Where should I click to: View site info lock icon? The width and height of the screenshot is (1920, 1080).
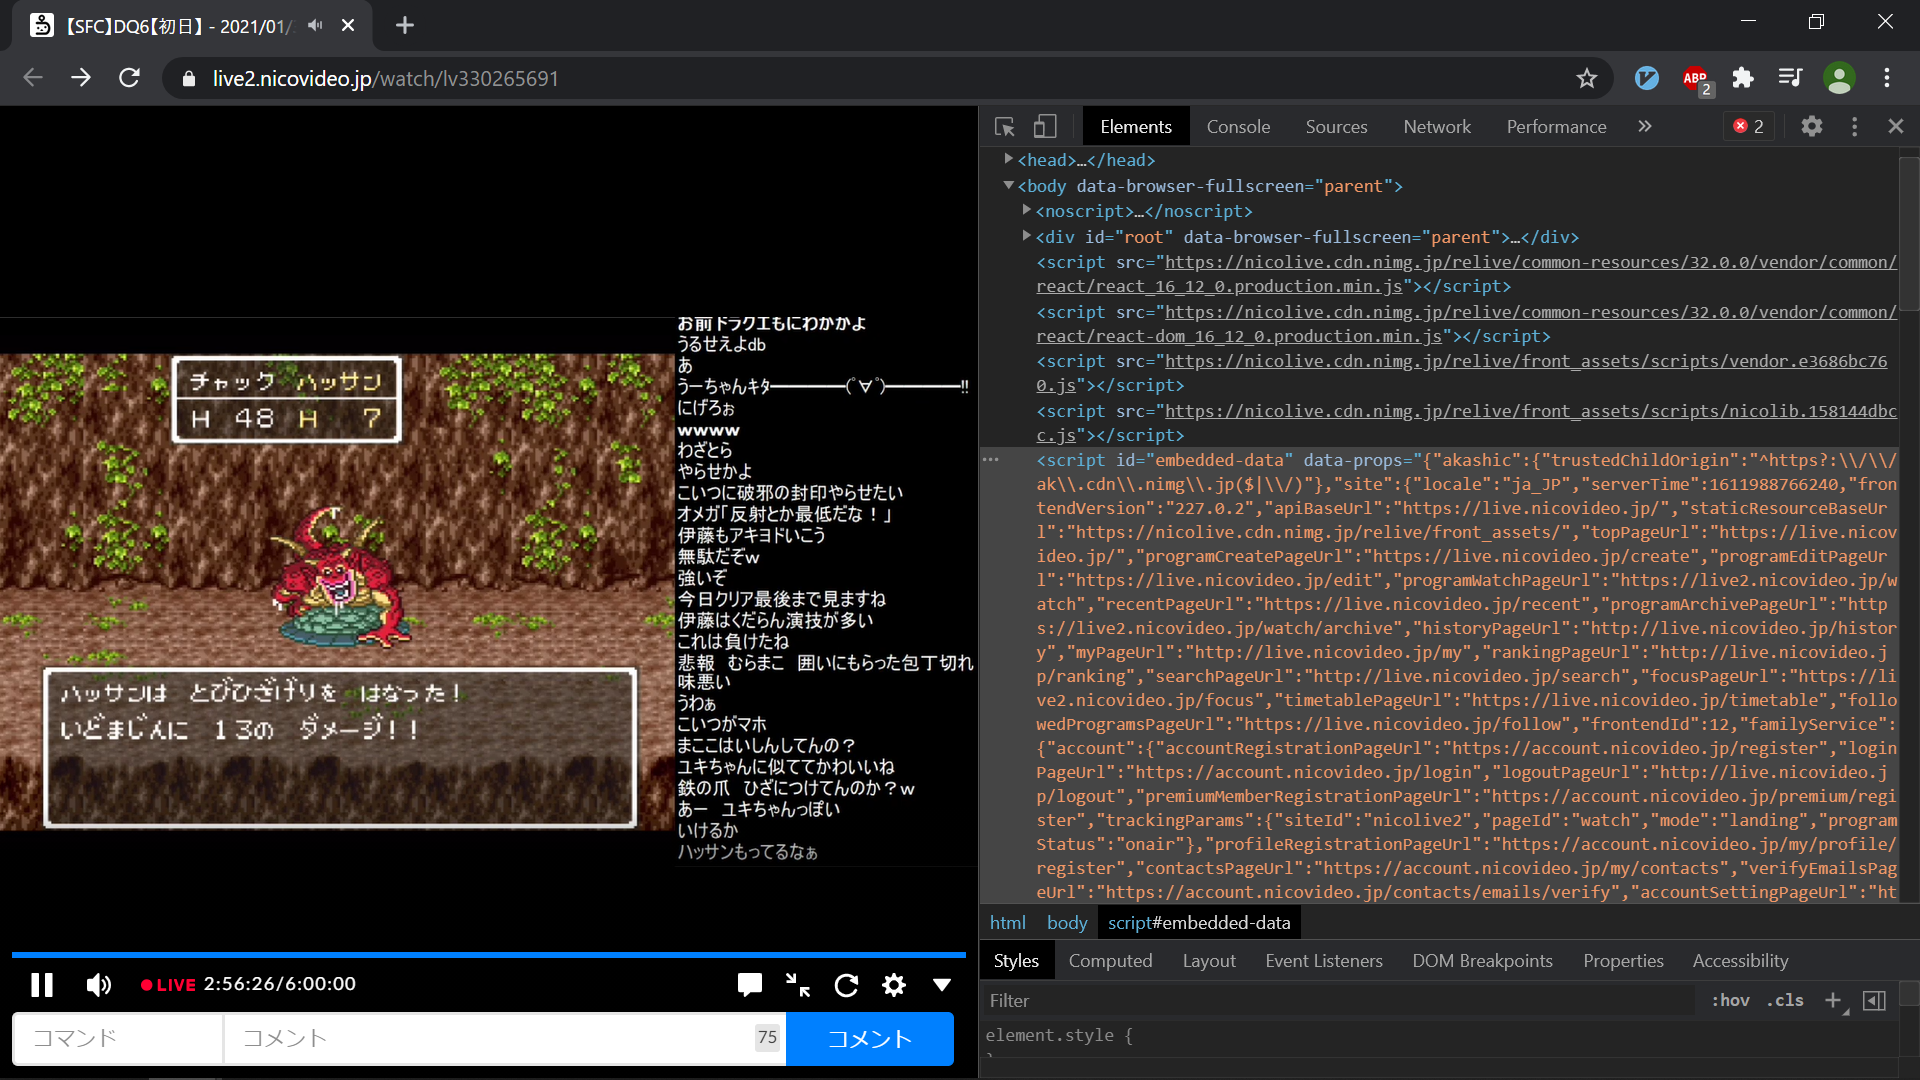pos(189,78)
